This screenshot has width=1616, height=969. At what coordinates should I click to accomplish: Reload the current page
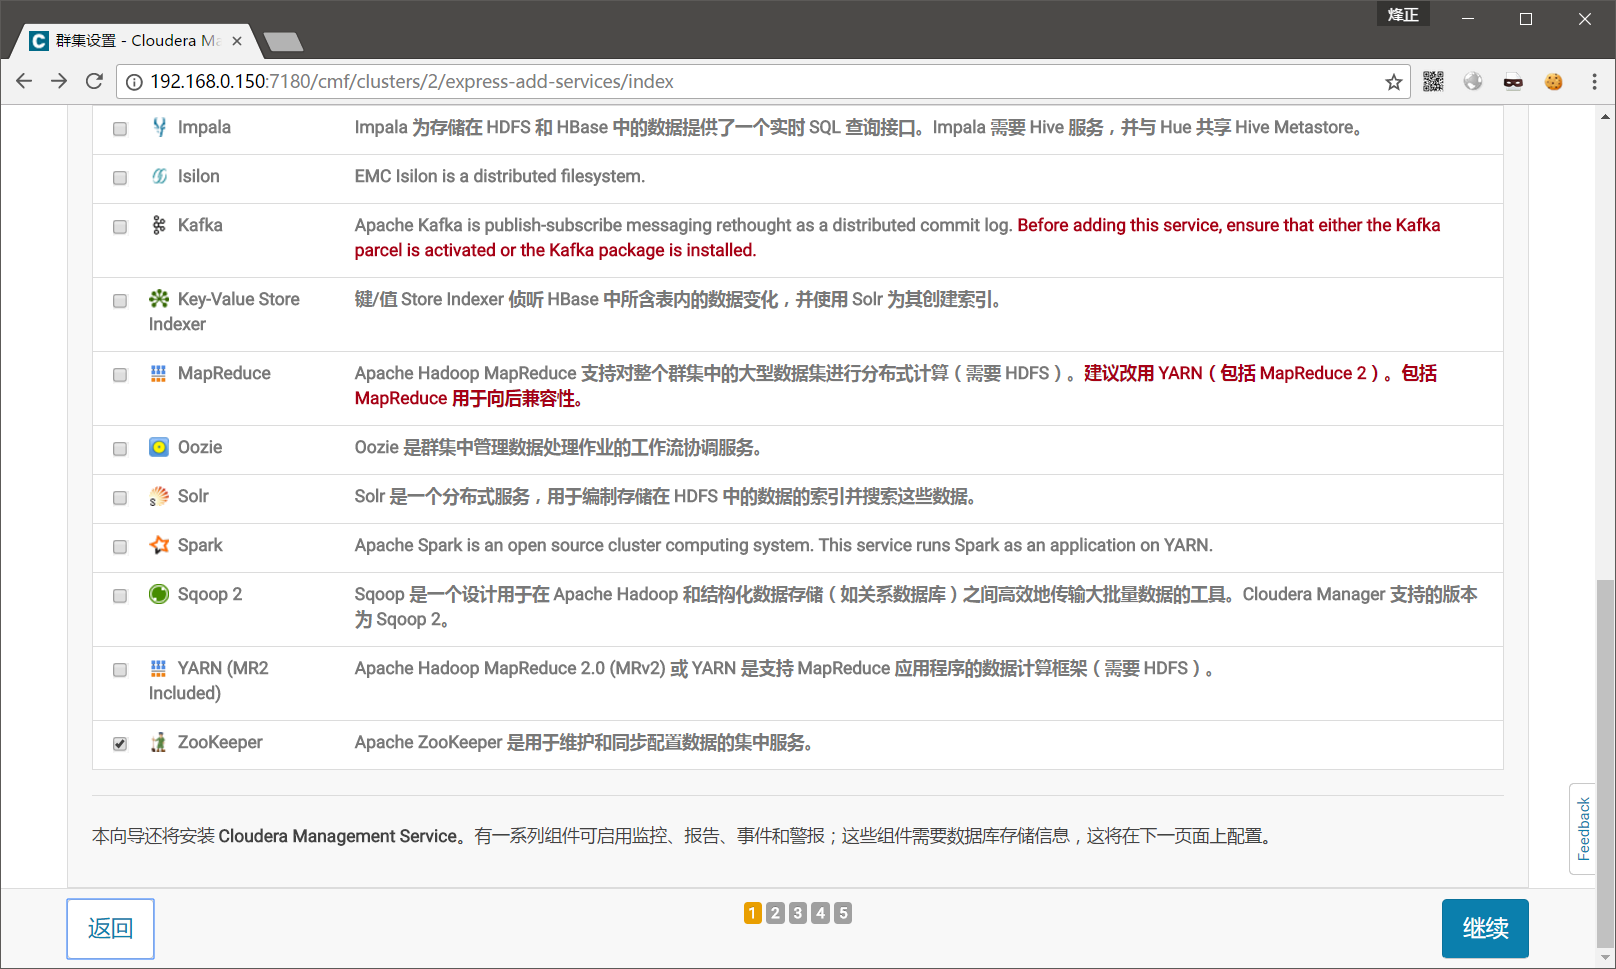(94, 81)
